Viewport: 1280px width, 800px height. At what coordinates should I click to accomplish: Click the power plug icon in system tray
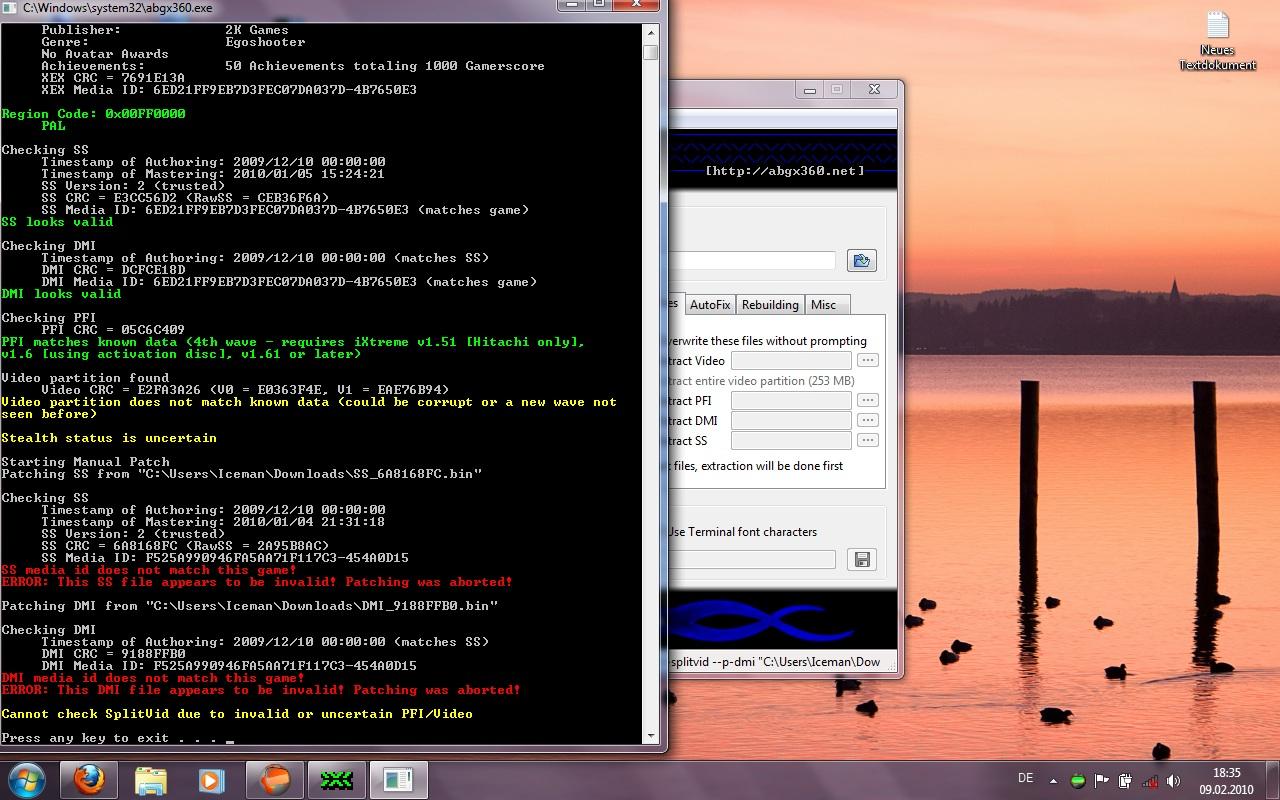[x=1126, y=780]
